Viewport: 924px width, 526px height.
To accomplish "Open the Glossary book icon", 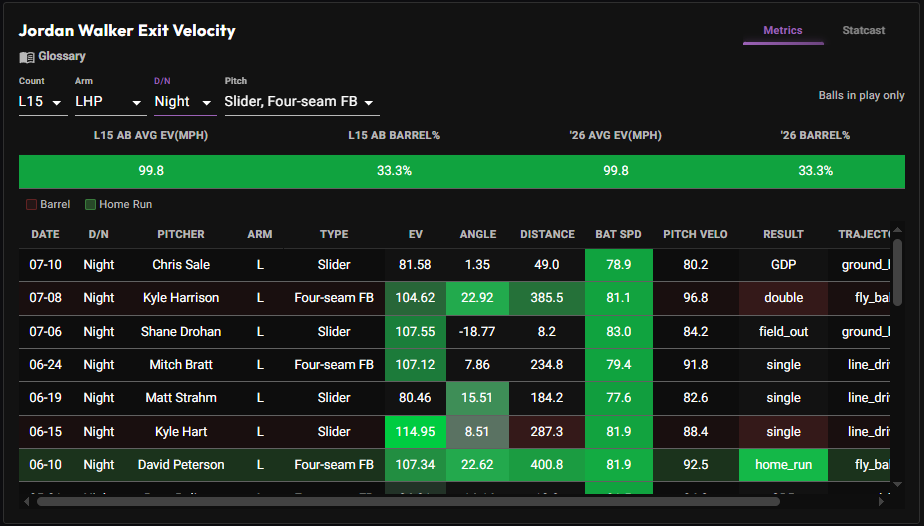I will pos(27,57).
